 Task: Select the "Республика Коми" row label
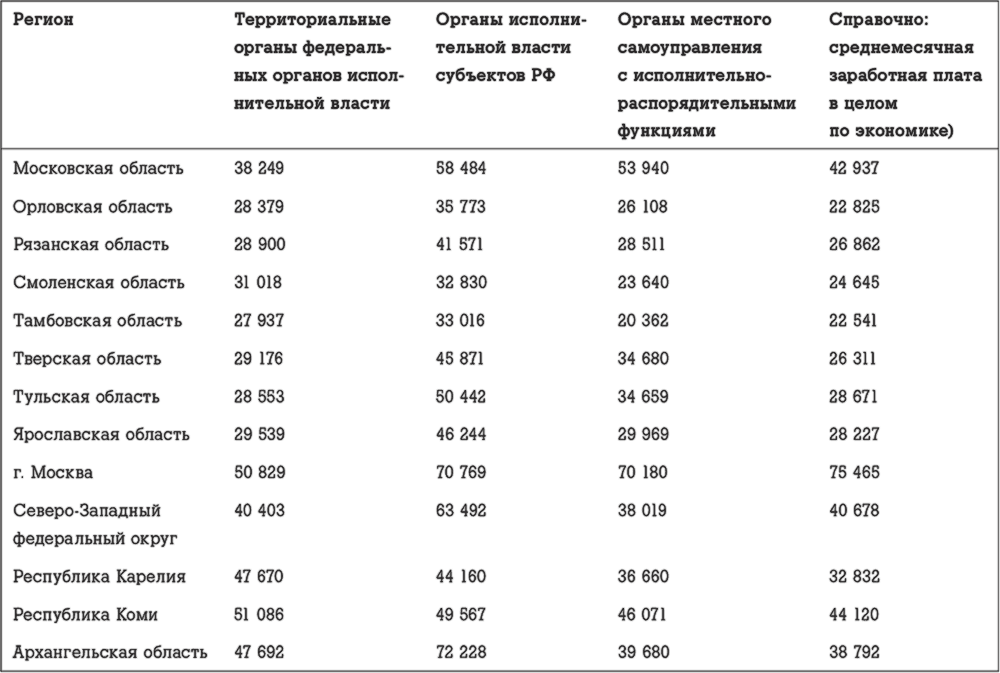pos(85,614)
